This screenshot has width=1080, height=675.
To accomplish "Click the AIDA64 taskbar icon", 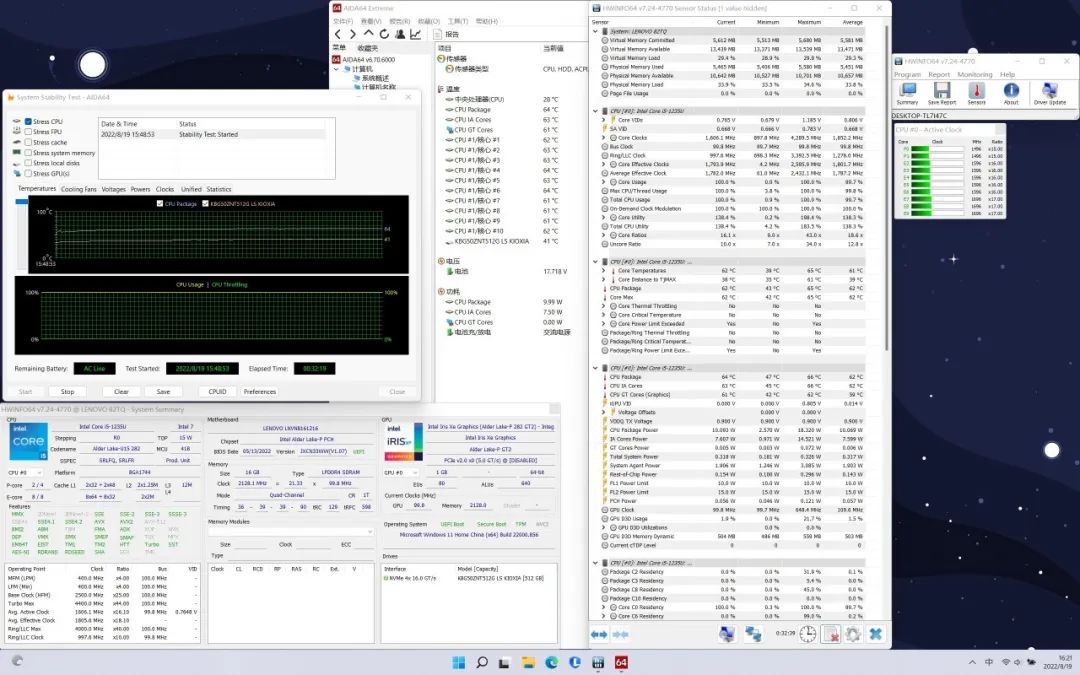I will (621, 662).
